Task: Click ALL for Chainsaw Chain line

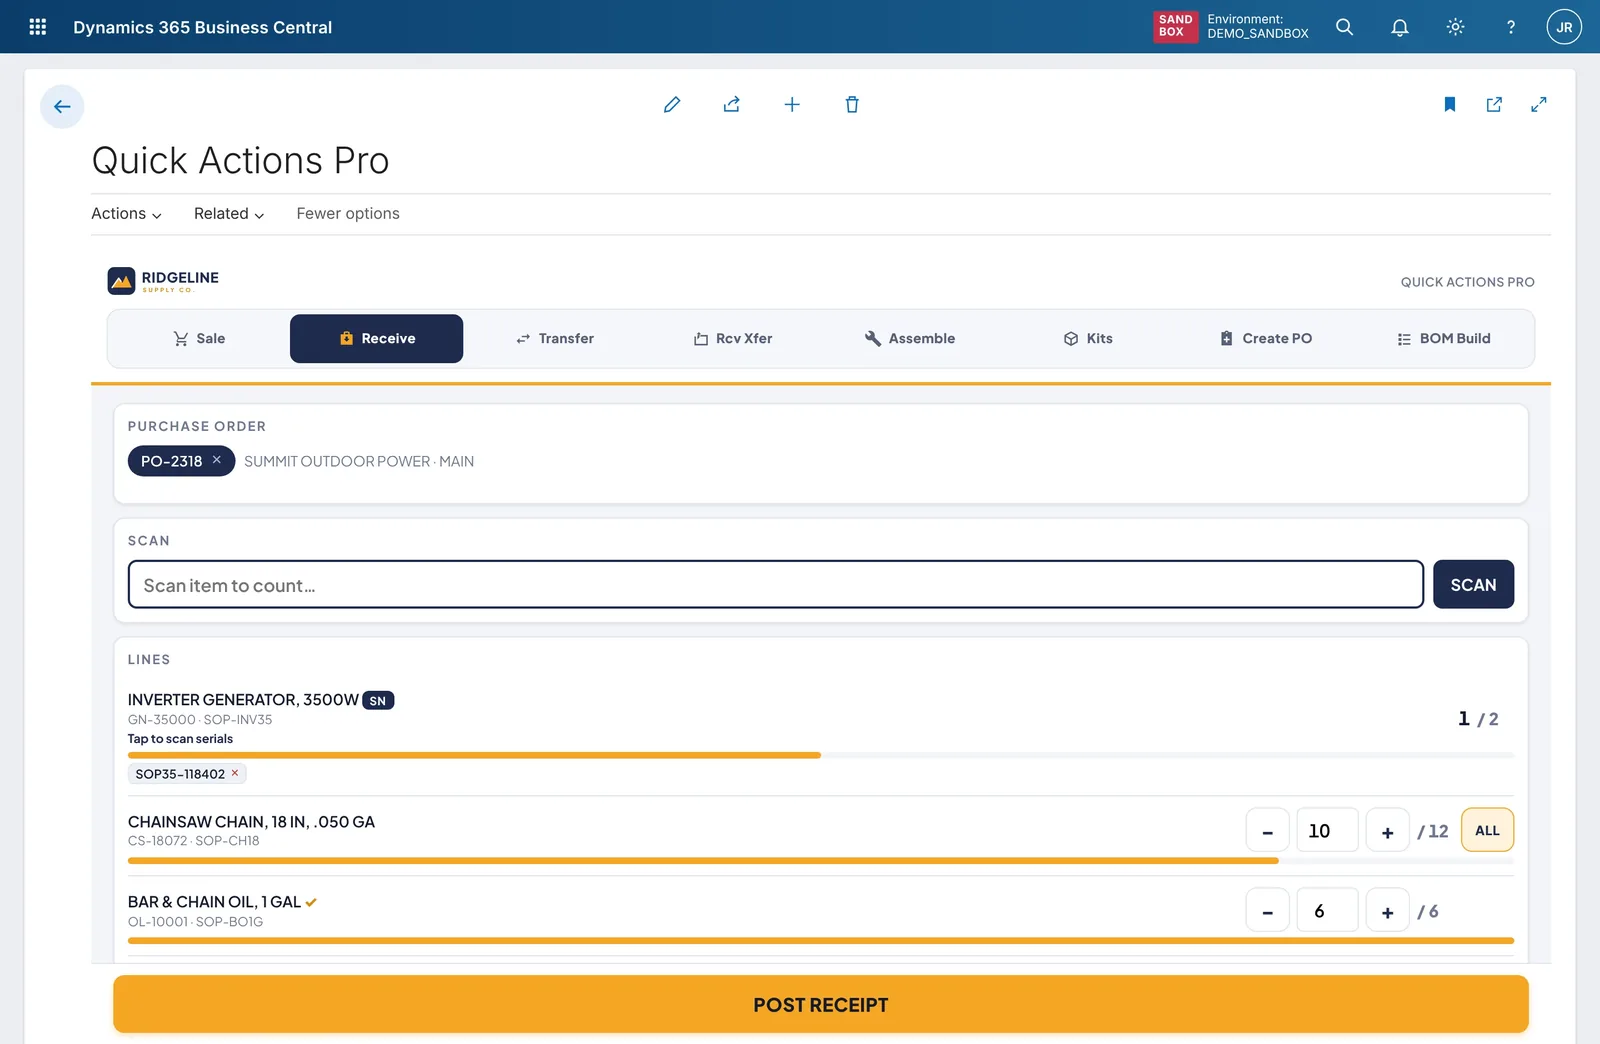Action: point(1487,830)
